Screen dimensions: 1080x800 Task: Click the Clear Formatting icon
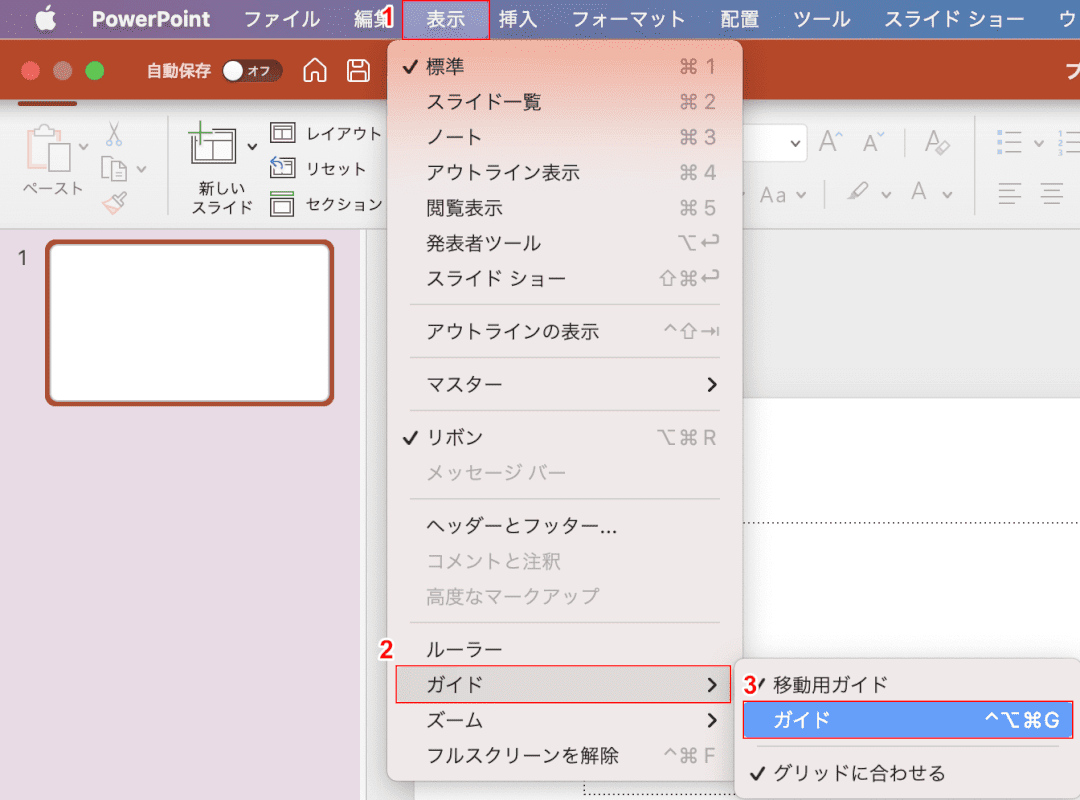click(x=937, y=142)
